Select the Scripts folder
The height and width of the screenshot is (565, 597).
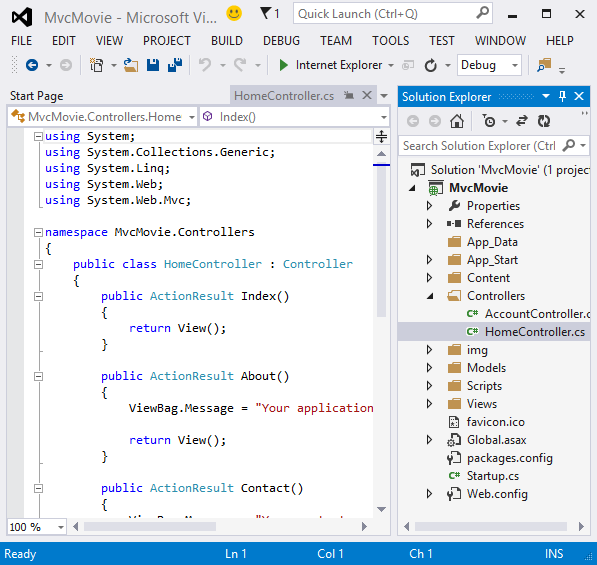[x=484, y=386]
